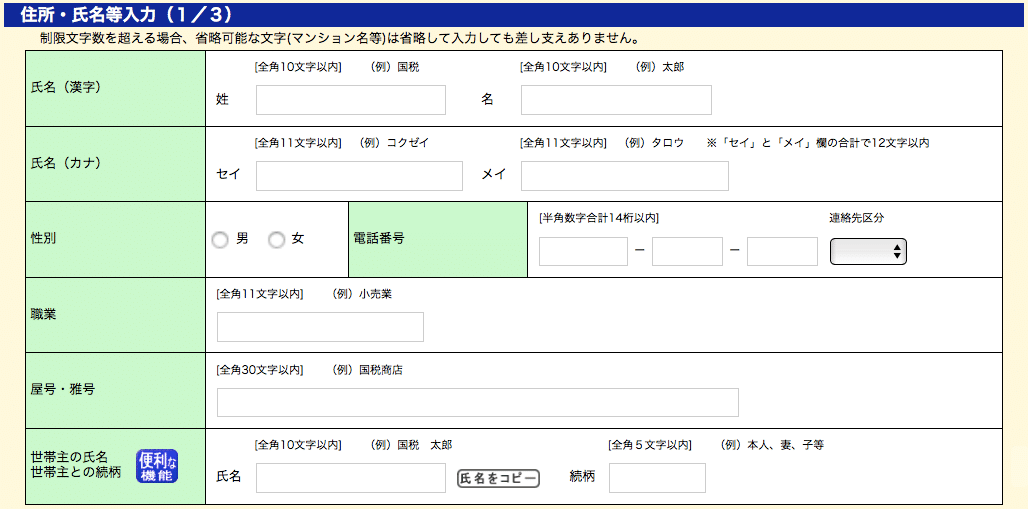Click the [半角数字合計14桁以内] hint text
This screenshot has width=1028, height=509.
(599, 218)
